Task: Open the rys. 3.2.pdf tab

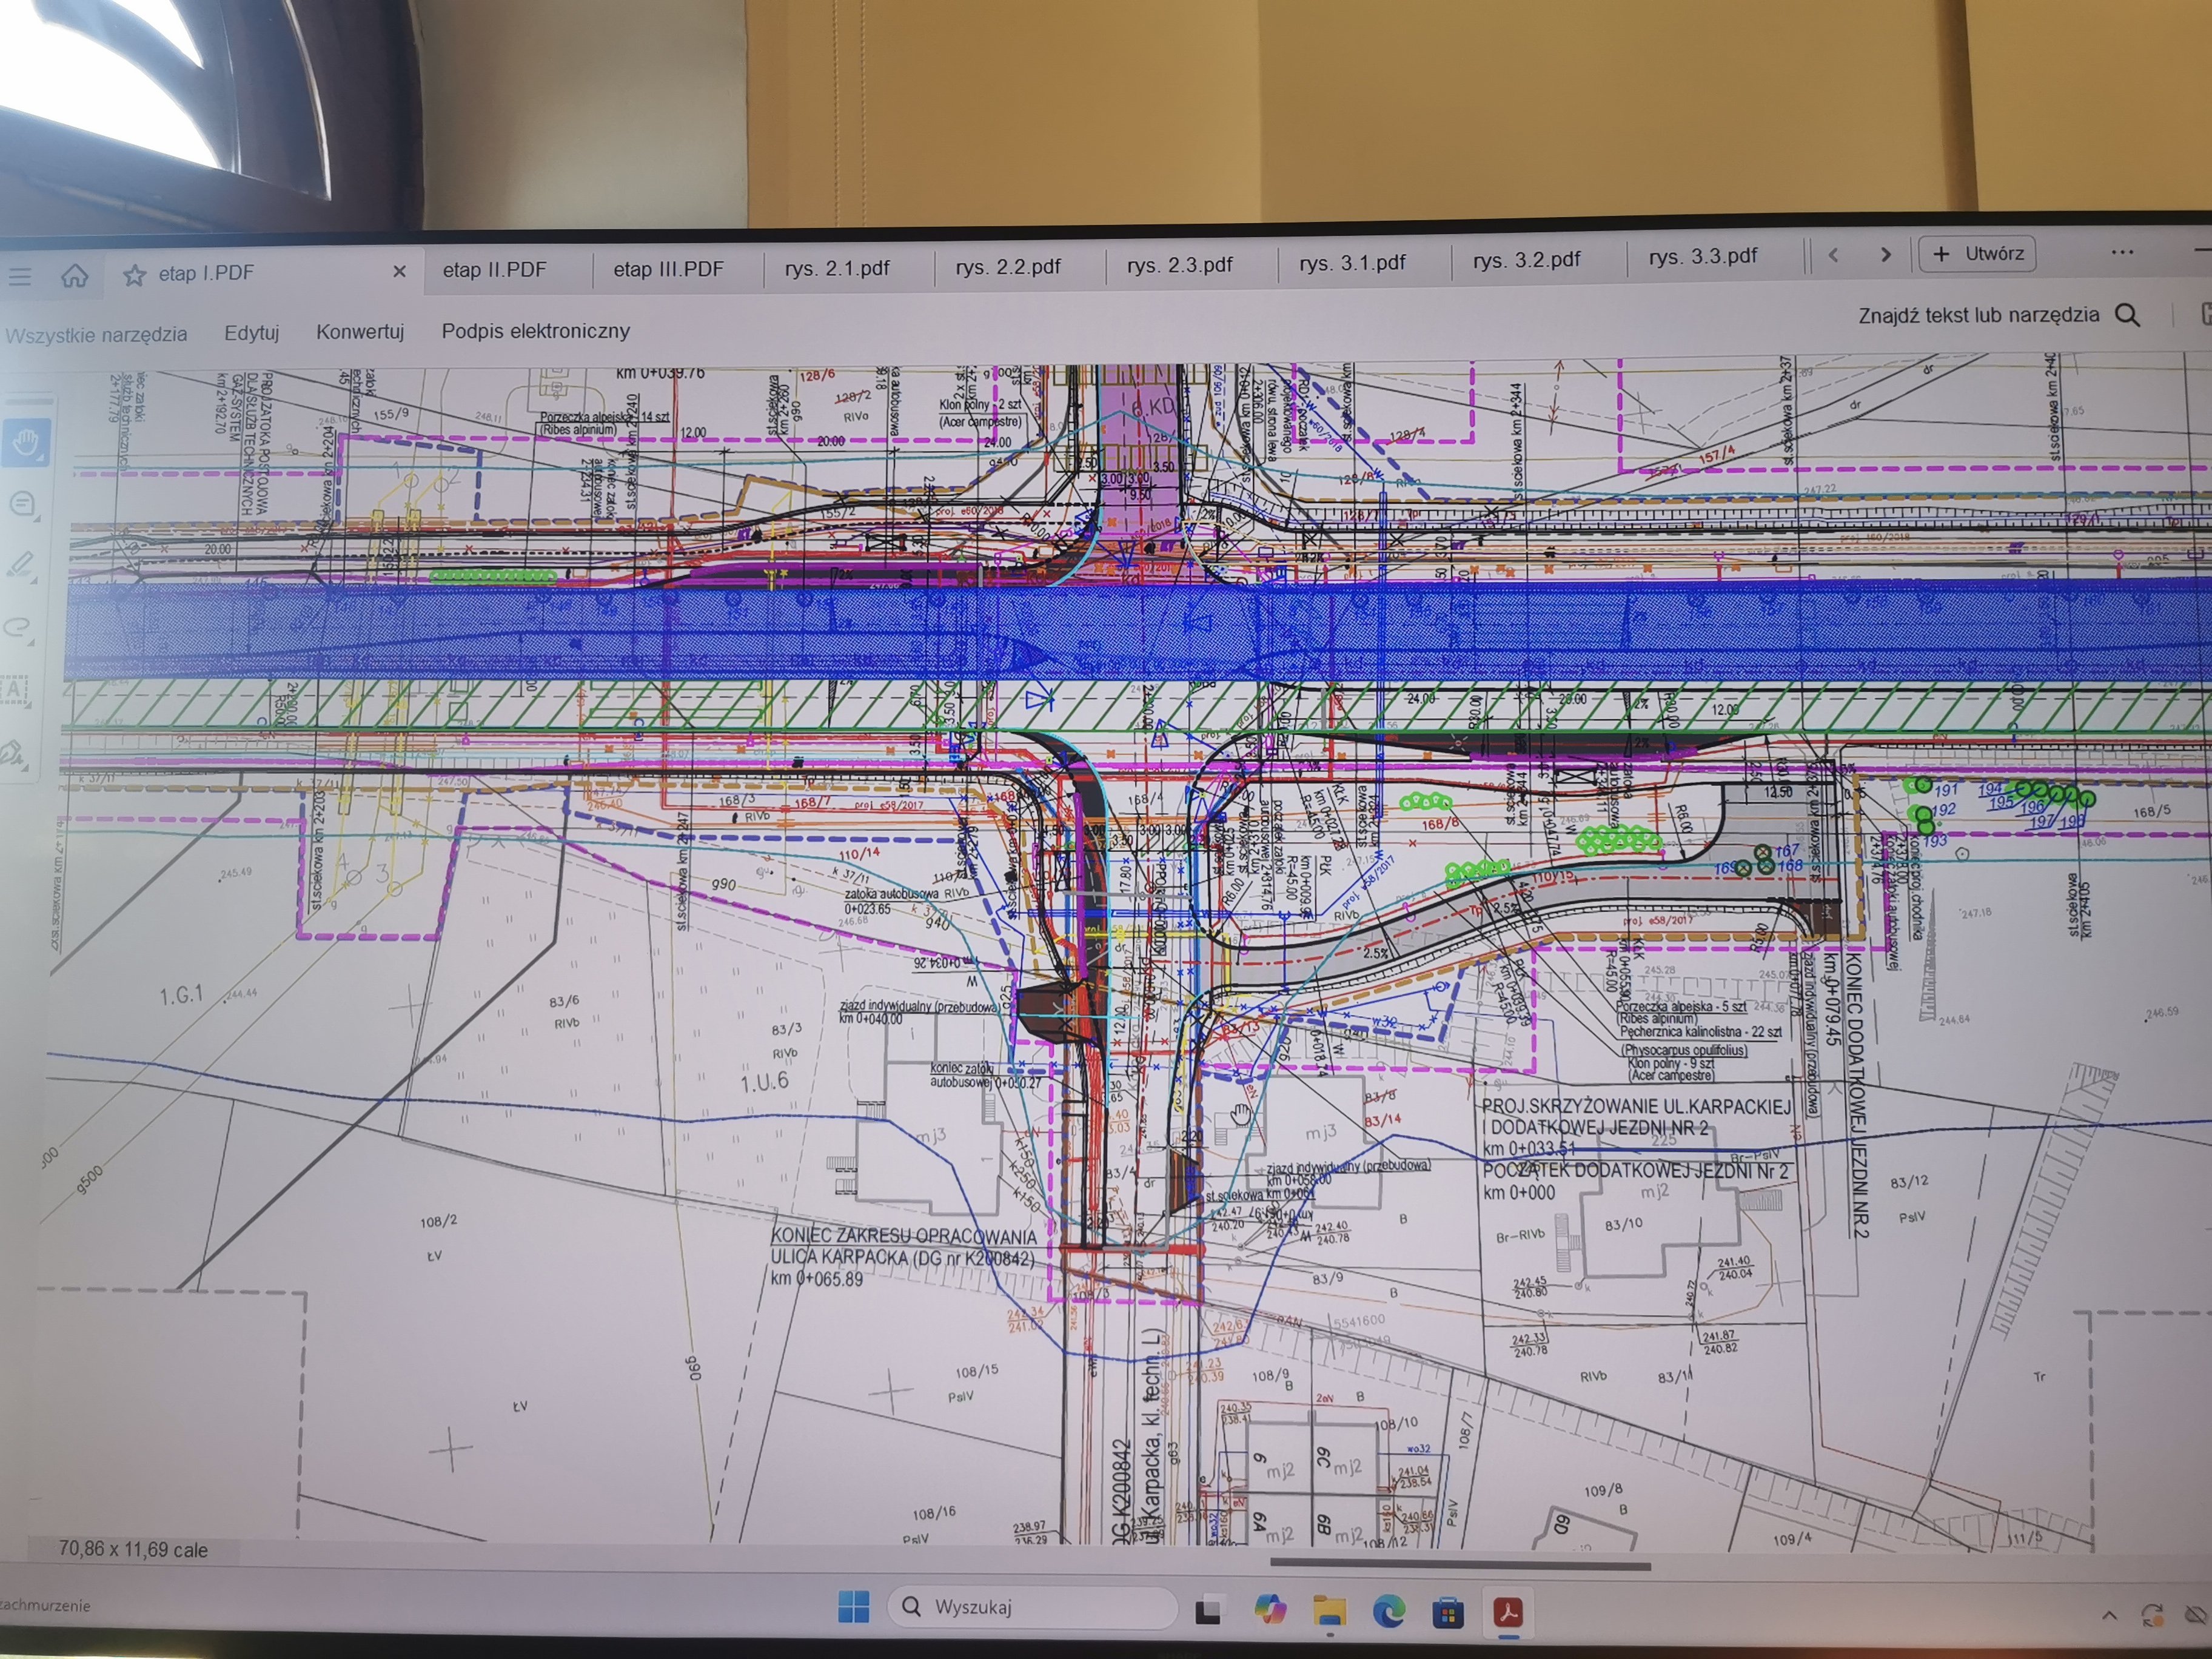Action: (x=1526, y=260)
